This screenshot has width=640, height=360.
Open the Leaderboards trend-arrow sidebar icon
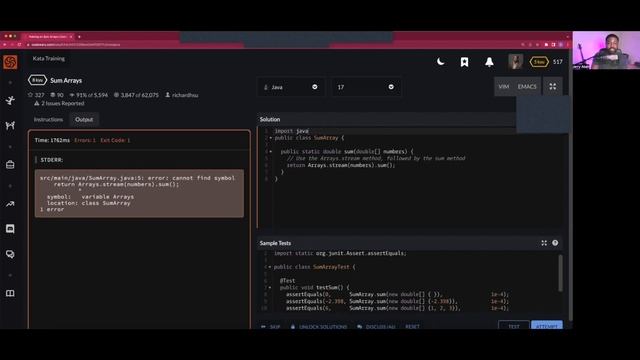point(10,204)
